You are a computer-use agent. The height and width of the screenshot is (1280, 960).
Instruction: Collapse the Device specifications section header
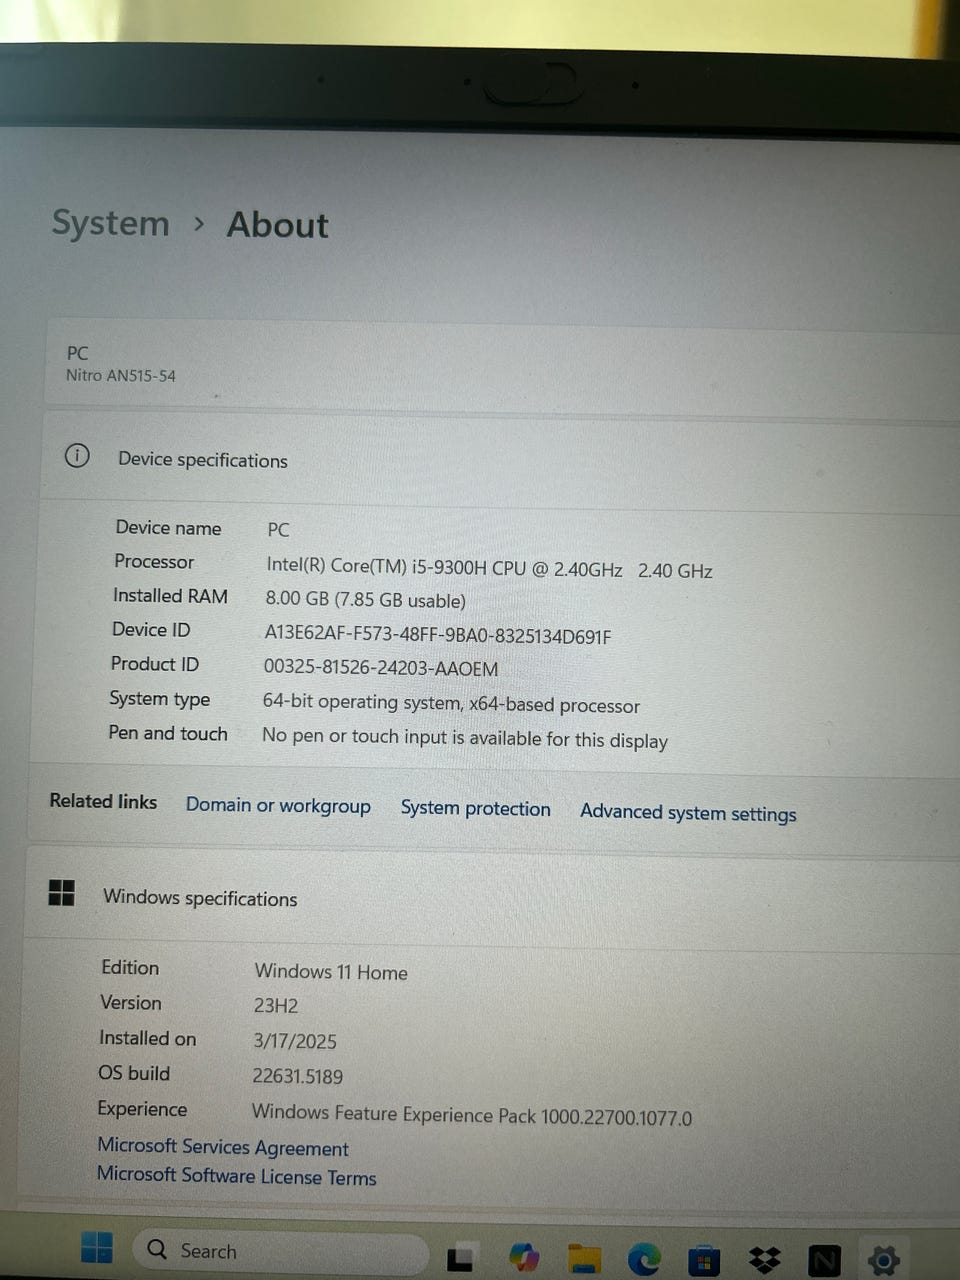[x=500, y=460]
